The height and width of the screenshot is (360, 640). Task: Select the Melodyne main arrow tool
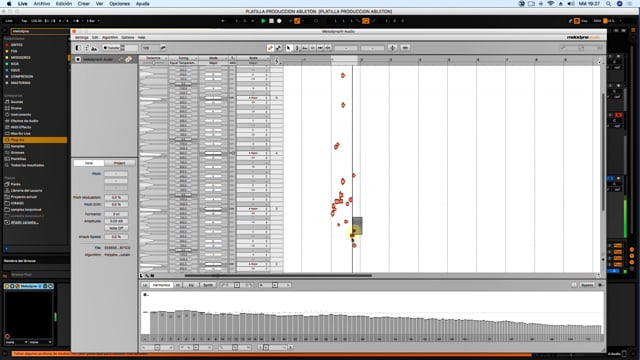[x=289, y=48]
